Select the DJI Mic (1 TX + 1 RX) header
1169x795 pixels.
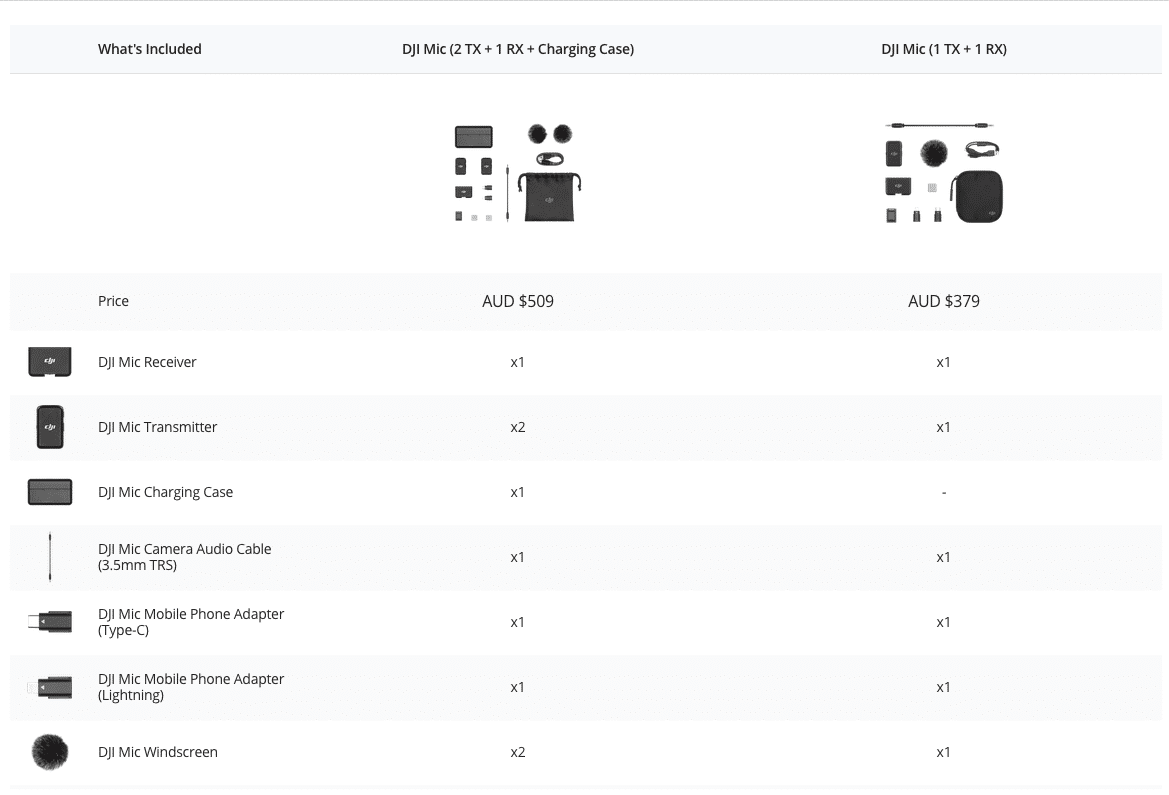943,49
